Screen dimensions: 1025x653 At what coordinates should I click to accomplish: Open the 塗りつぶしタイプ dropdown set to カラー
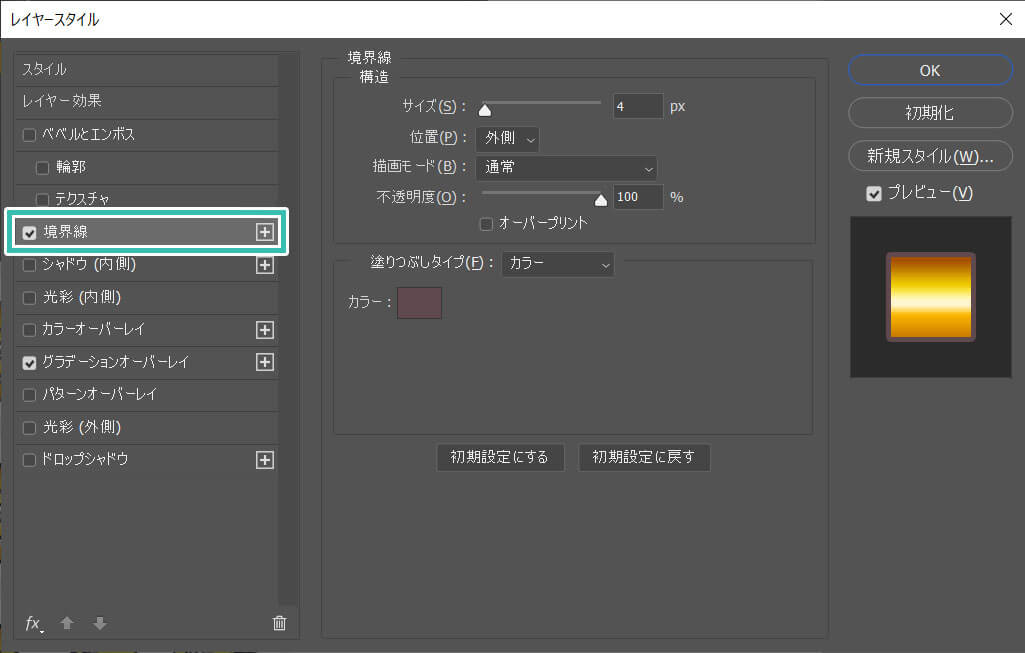558,264
